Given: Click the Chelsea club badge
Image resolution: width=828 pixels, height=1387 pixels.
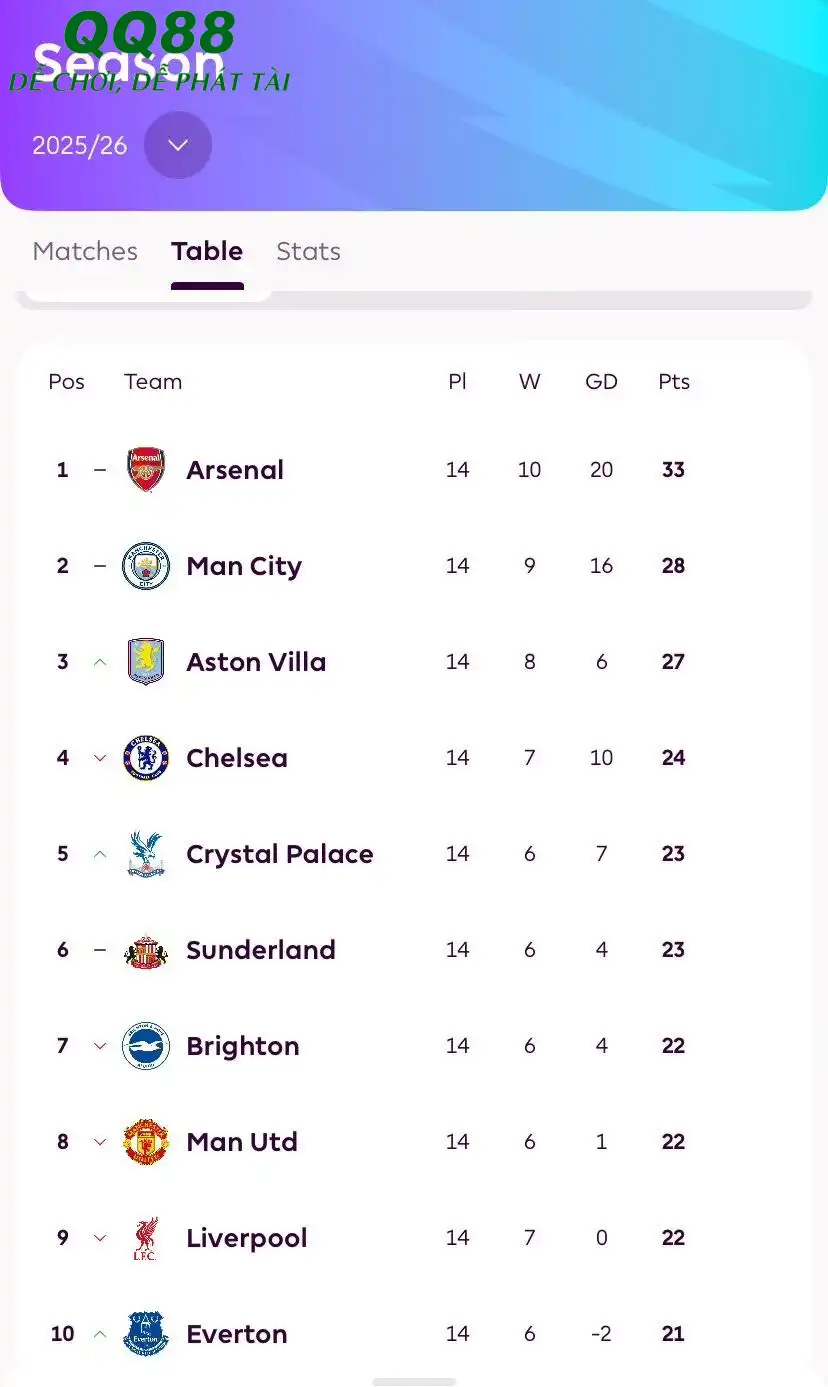Looking at the screenshot, I should pos(146,758).
